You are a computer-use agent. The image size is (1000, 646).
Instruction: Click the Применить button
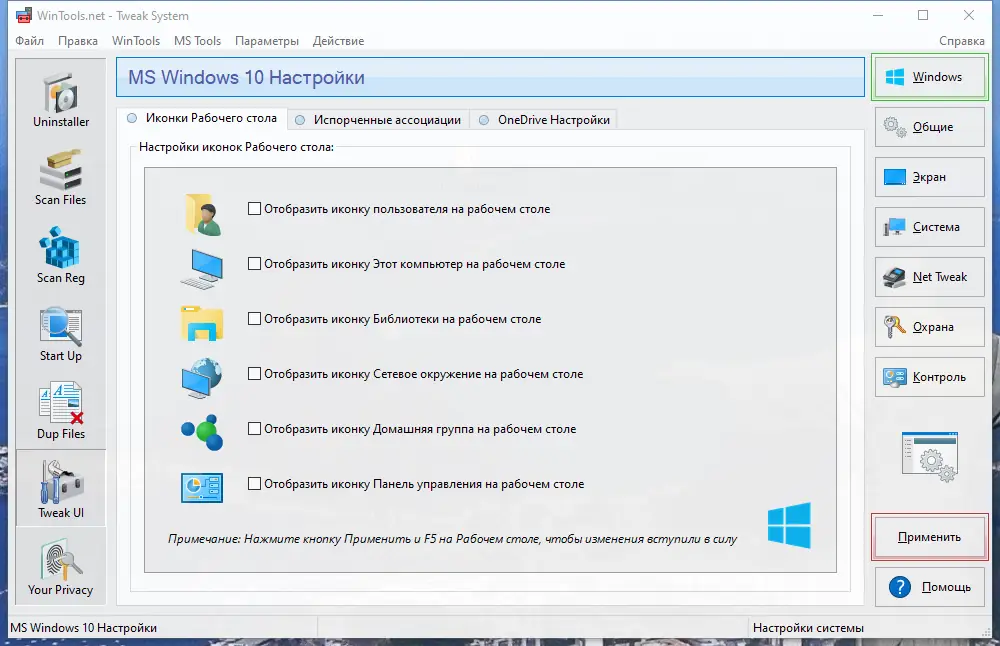click(930, 537)
